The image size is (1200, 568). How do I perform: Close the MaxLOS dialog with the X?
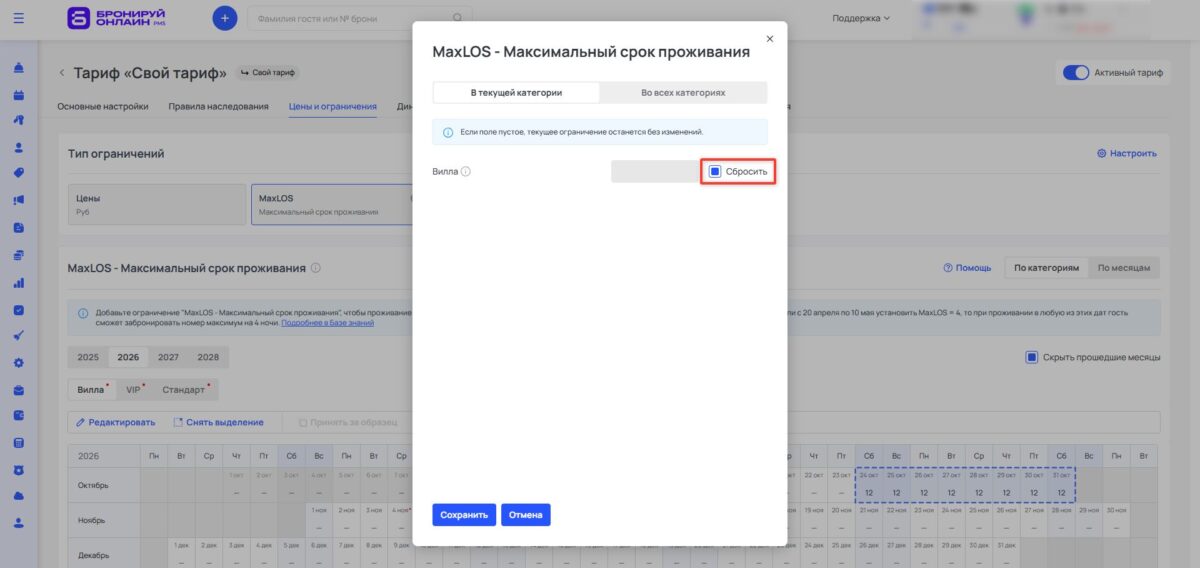tap(769, 38)
